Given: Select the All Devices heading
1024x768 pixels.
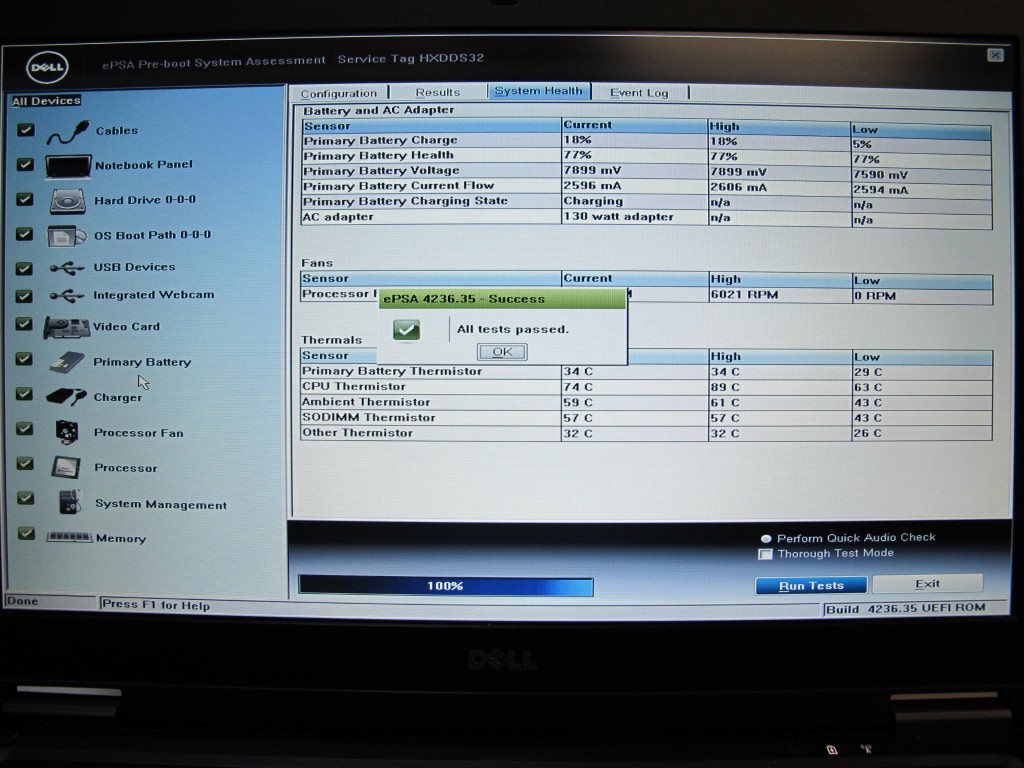Looking at the screenshot, I should tap(46, 101).
